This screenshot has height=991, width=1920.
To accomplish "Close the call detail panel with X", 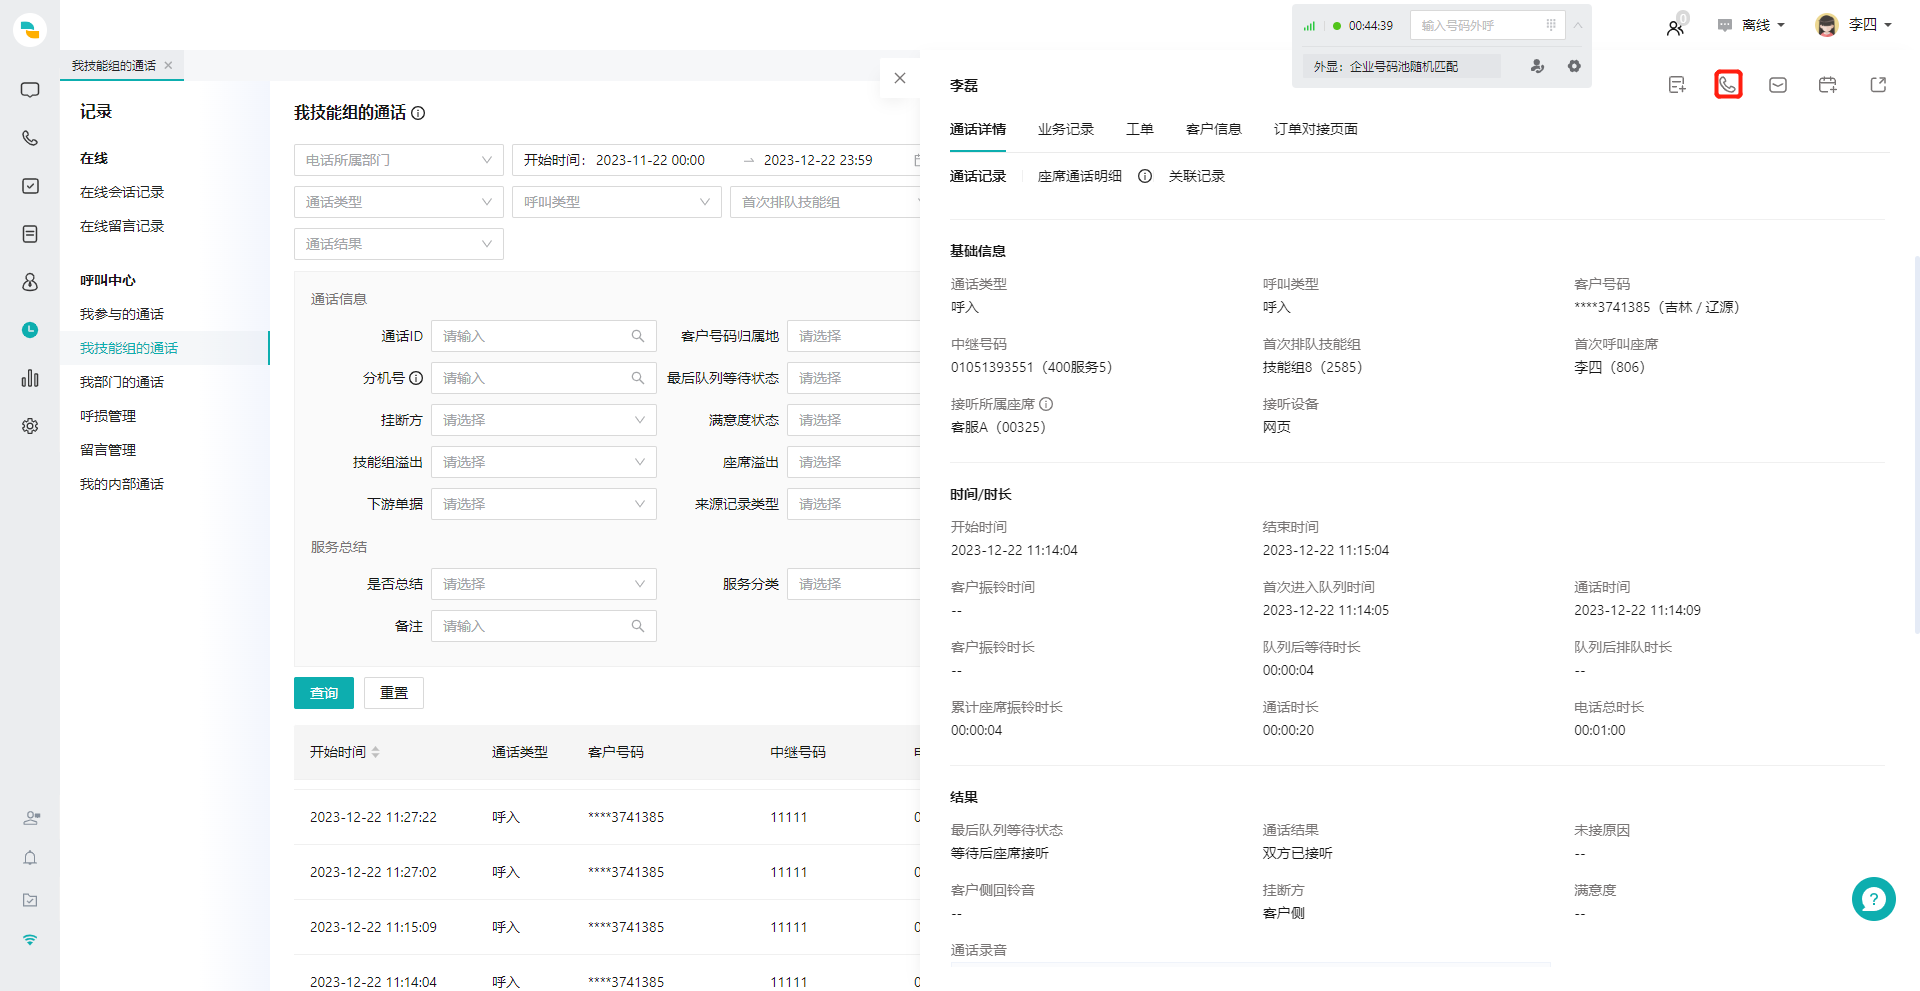I will (900, 78).
